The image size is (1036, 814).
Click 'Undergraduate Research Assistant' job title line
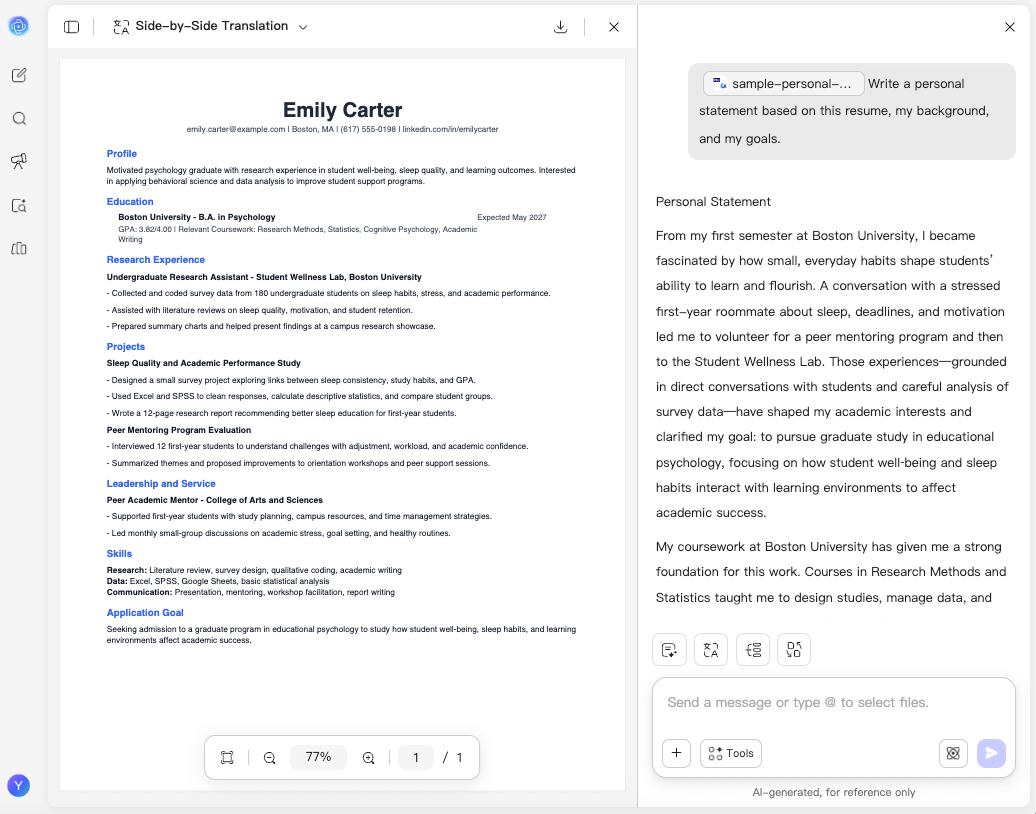point(264,277)
